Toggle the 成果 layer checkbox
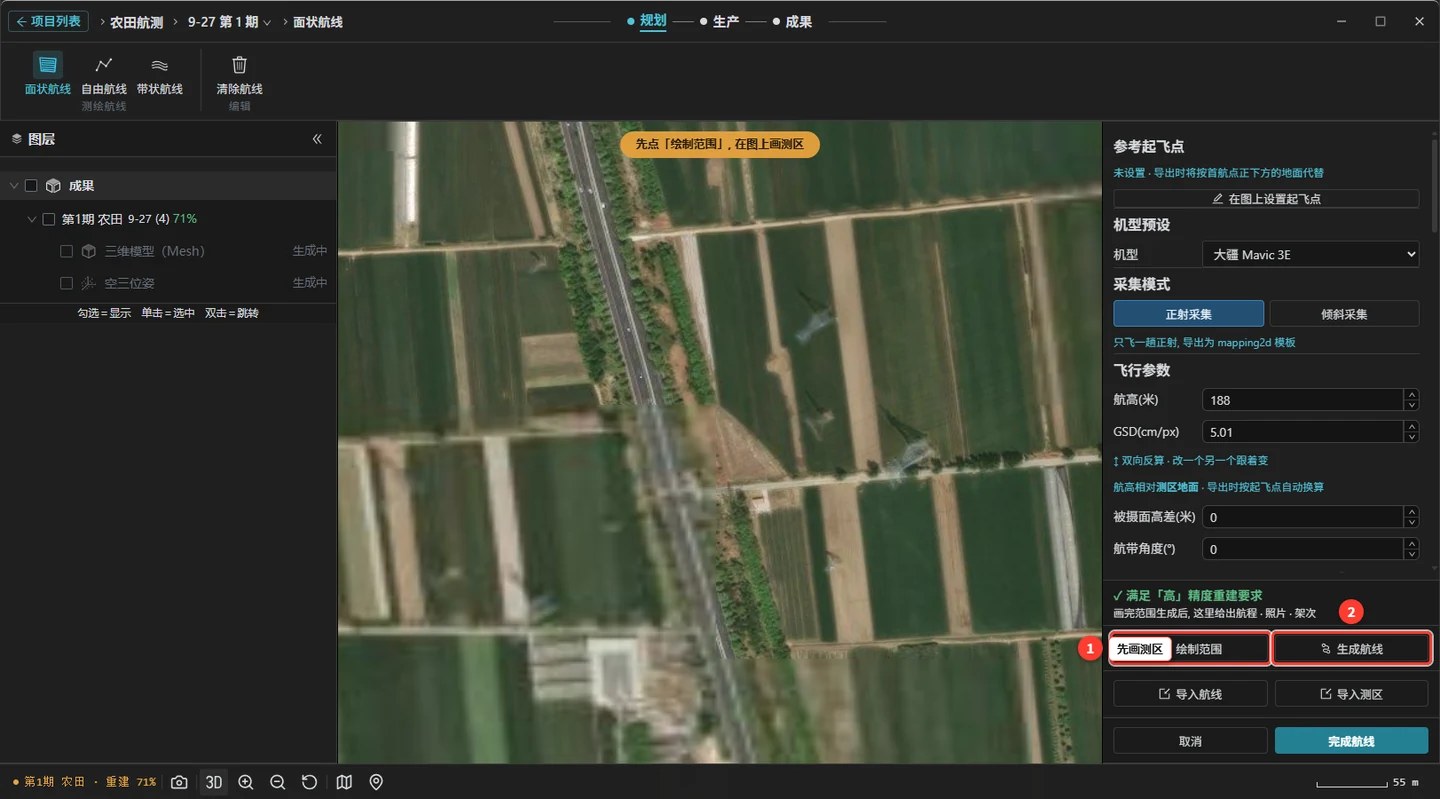The width and height of the screenshot is (1440, 799). pos(31,186)
